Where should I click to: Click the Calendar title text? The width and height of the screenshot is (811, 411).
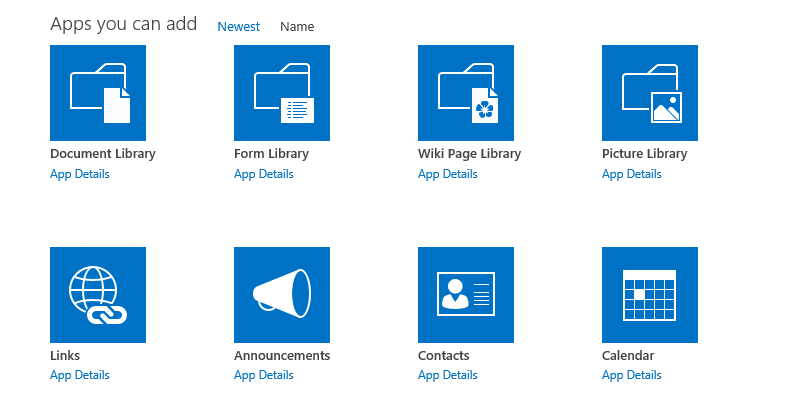tap(628, 356)
